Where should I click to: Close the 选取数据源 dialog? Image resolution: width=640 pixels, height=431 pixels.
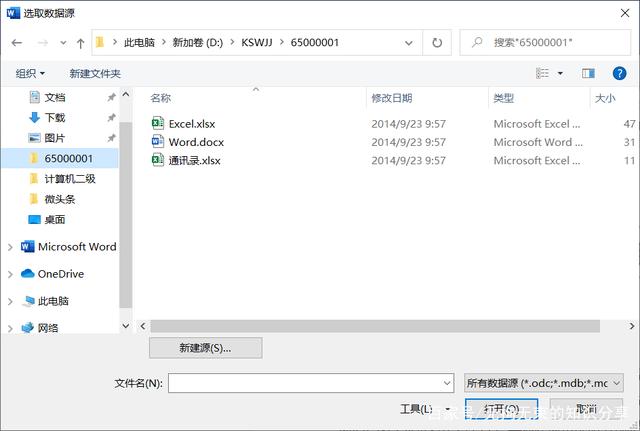click(624, 13)
